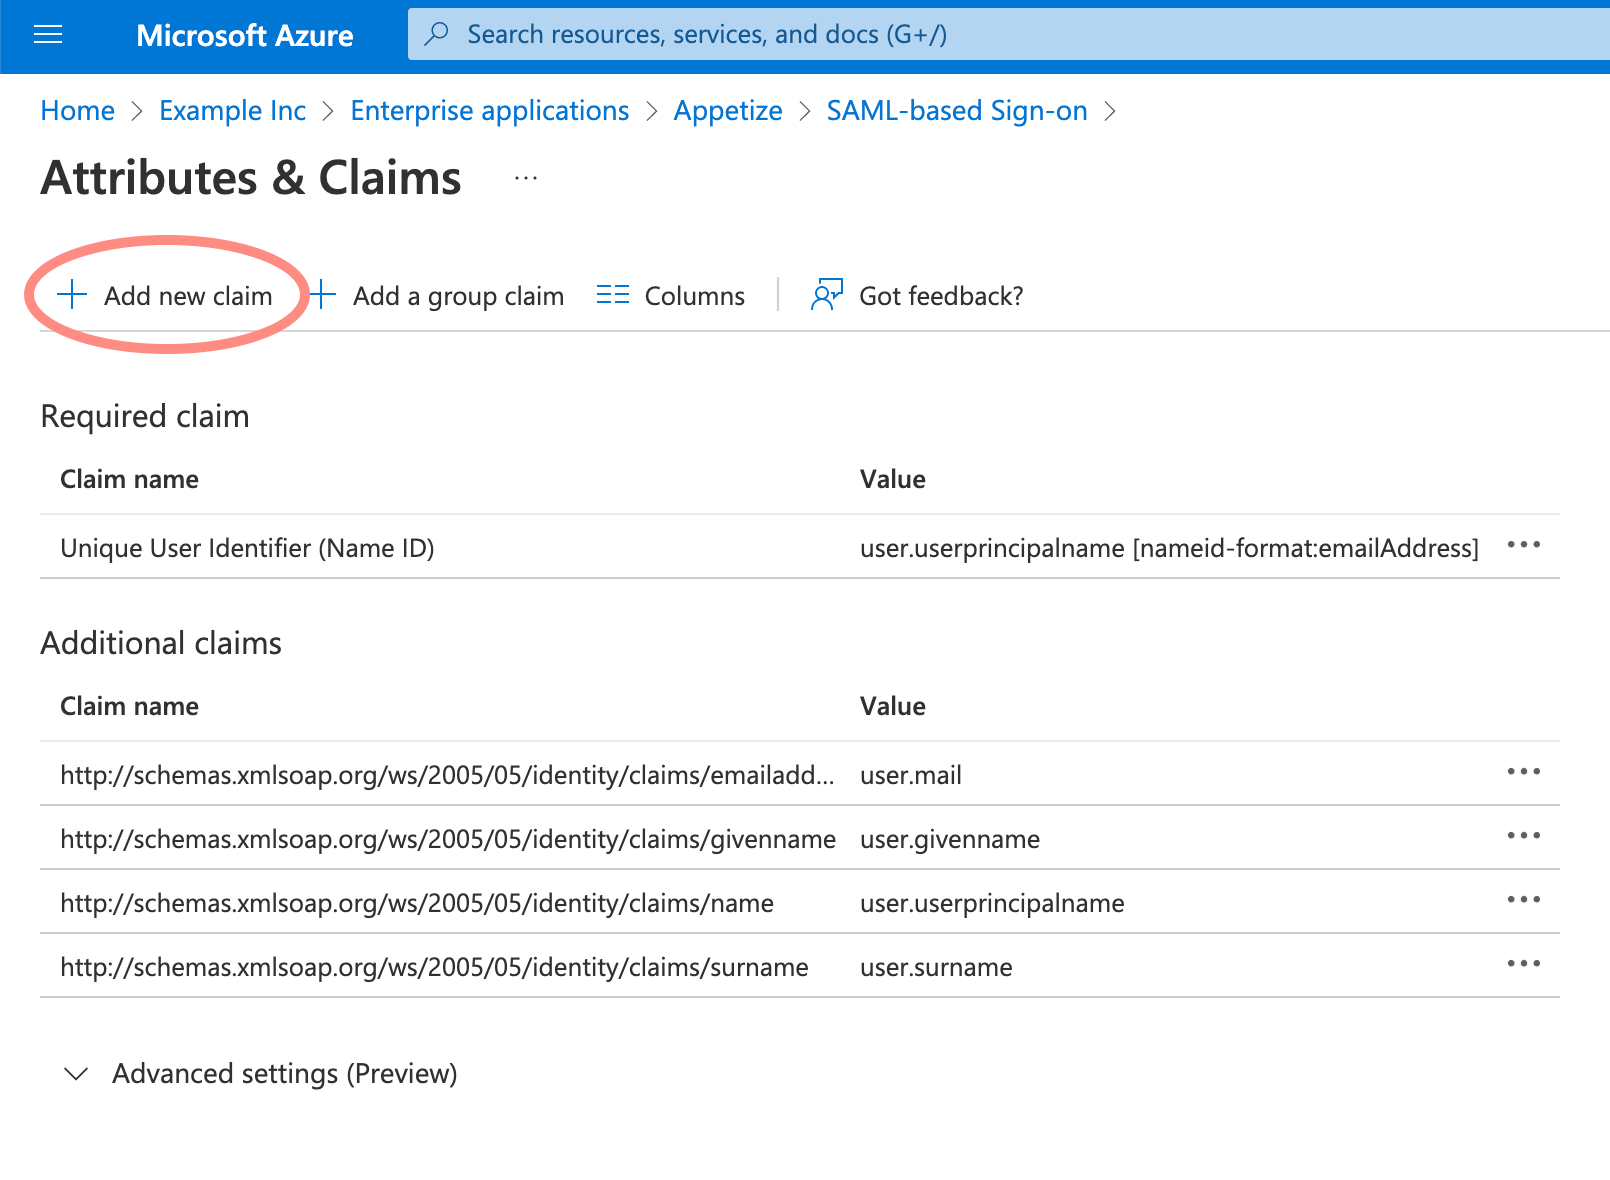This screenshot has height=1180, width=1610.
Task: Click Add a group claim
Action: point(438,296)
